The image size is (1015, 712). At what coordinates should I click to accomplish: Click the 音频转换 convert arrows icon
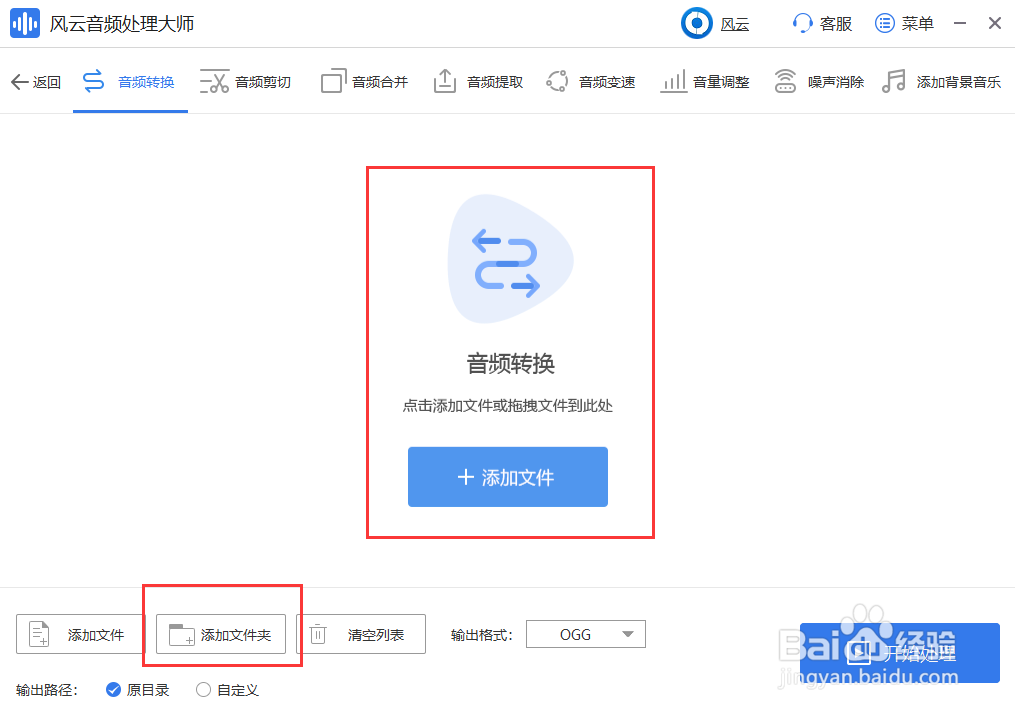click(x=93, y=82)
